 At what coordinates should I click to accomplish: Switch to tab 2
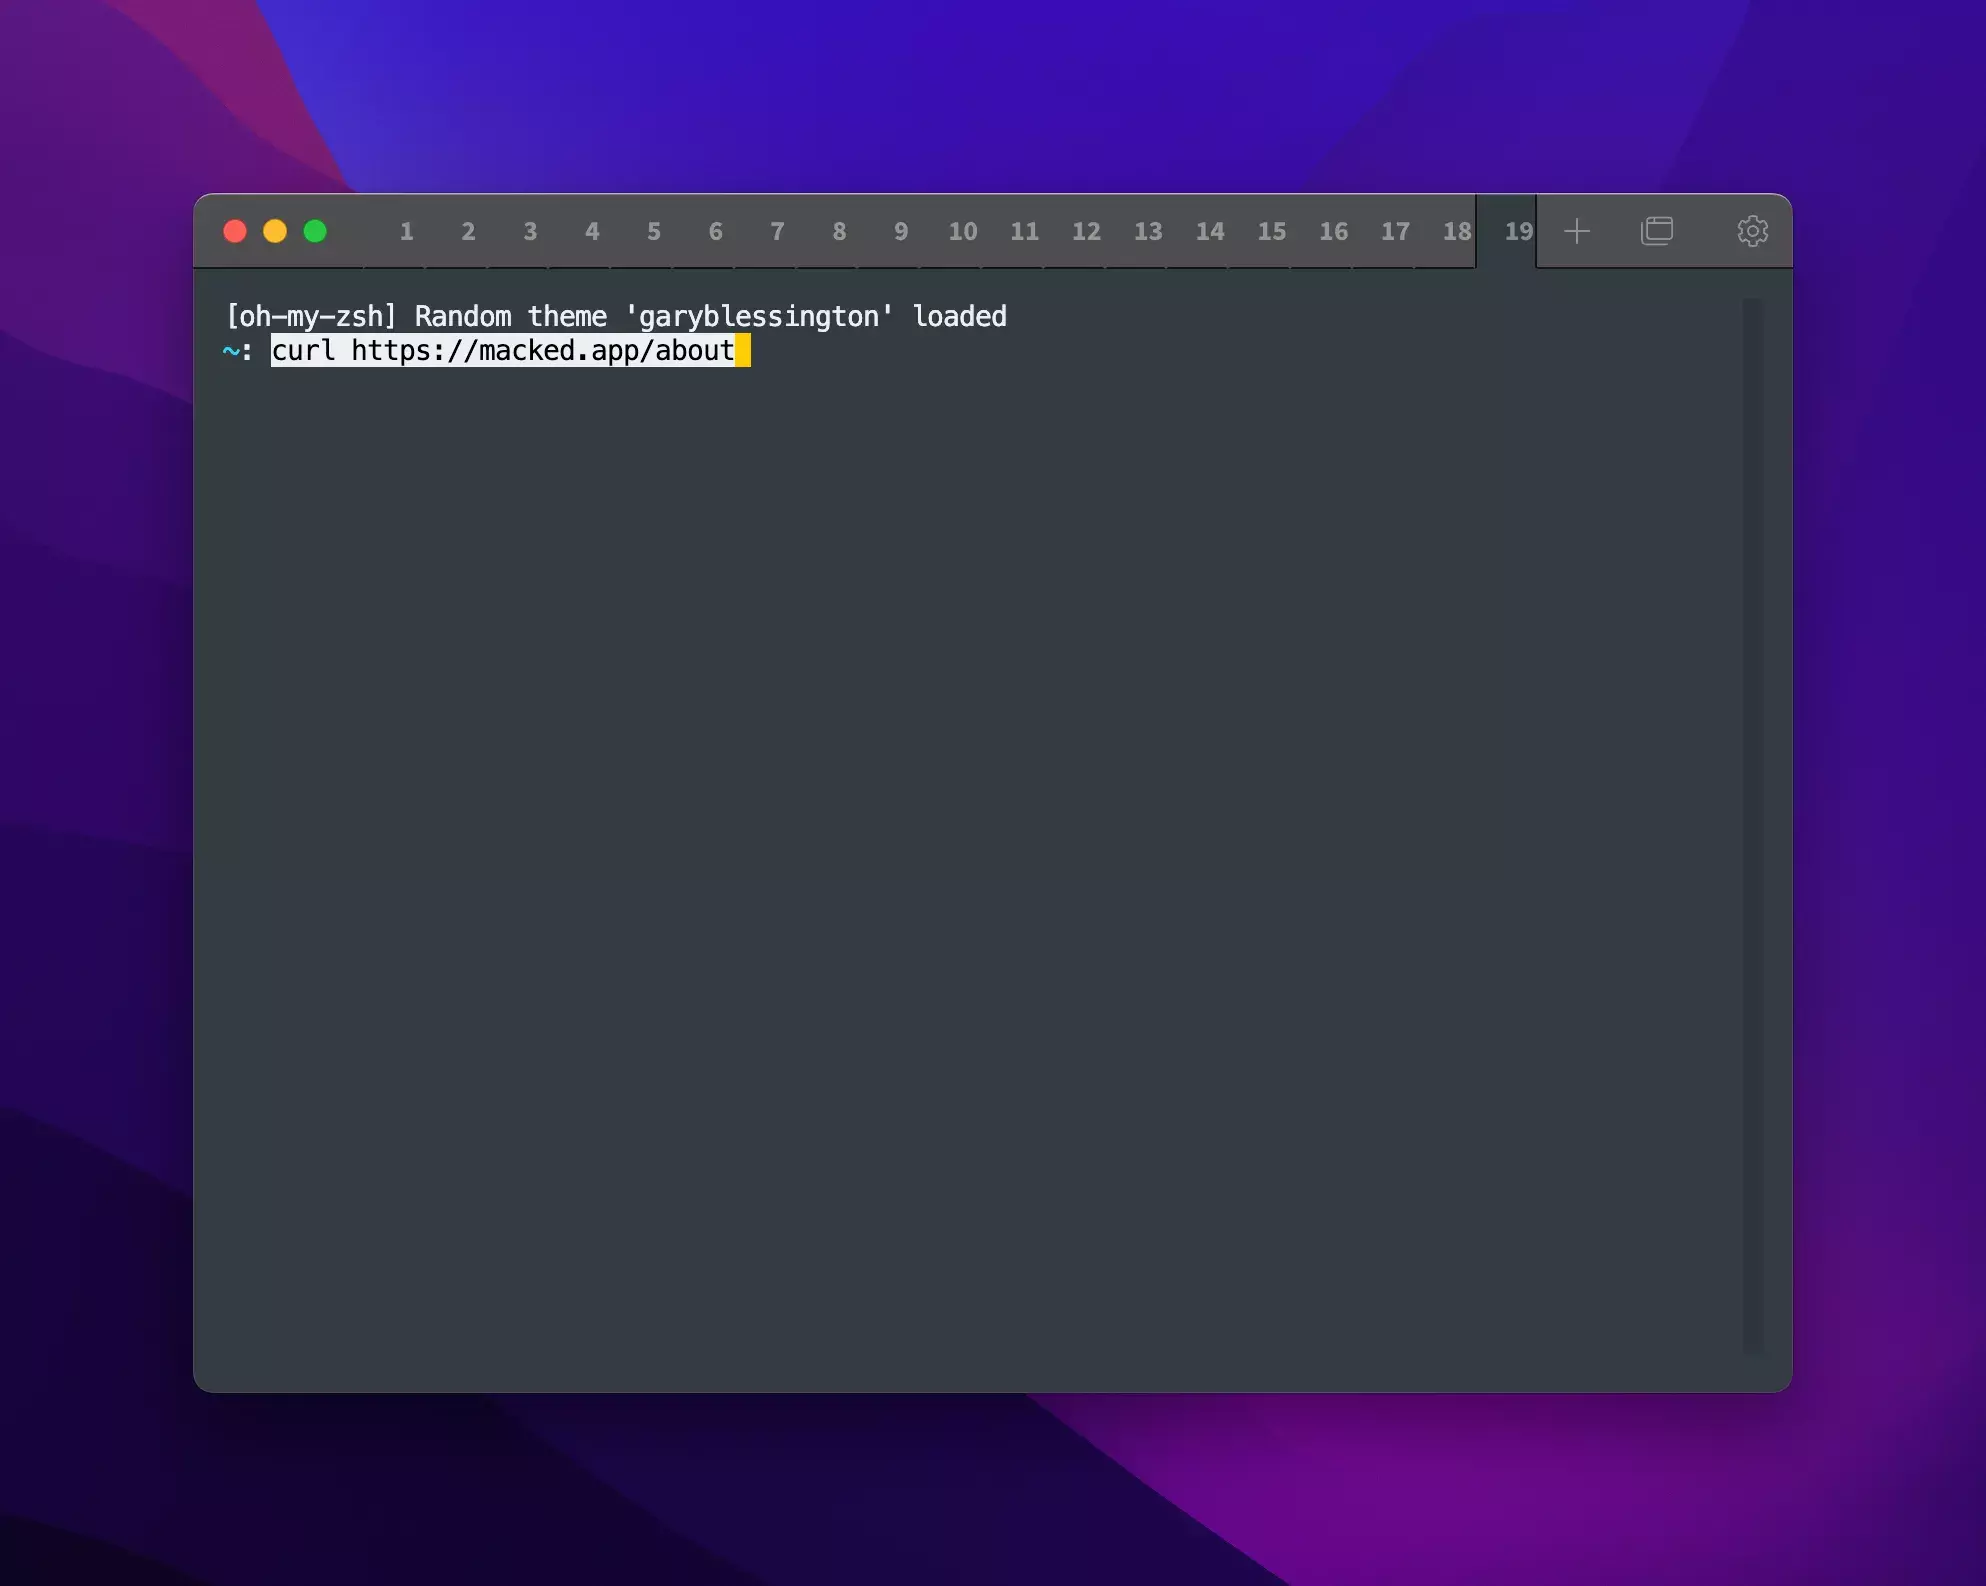(468, 232)
